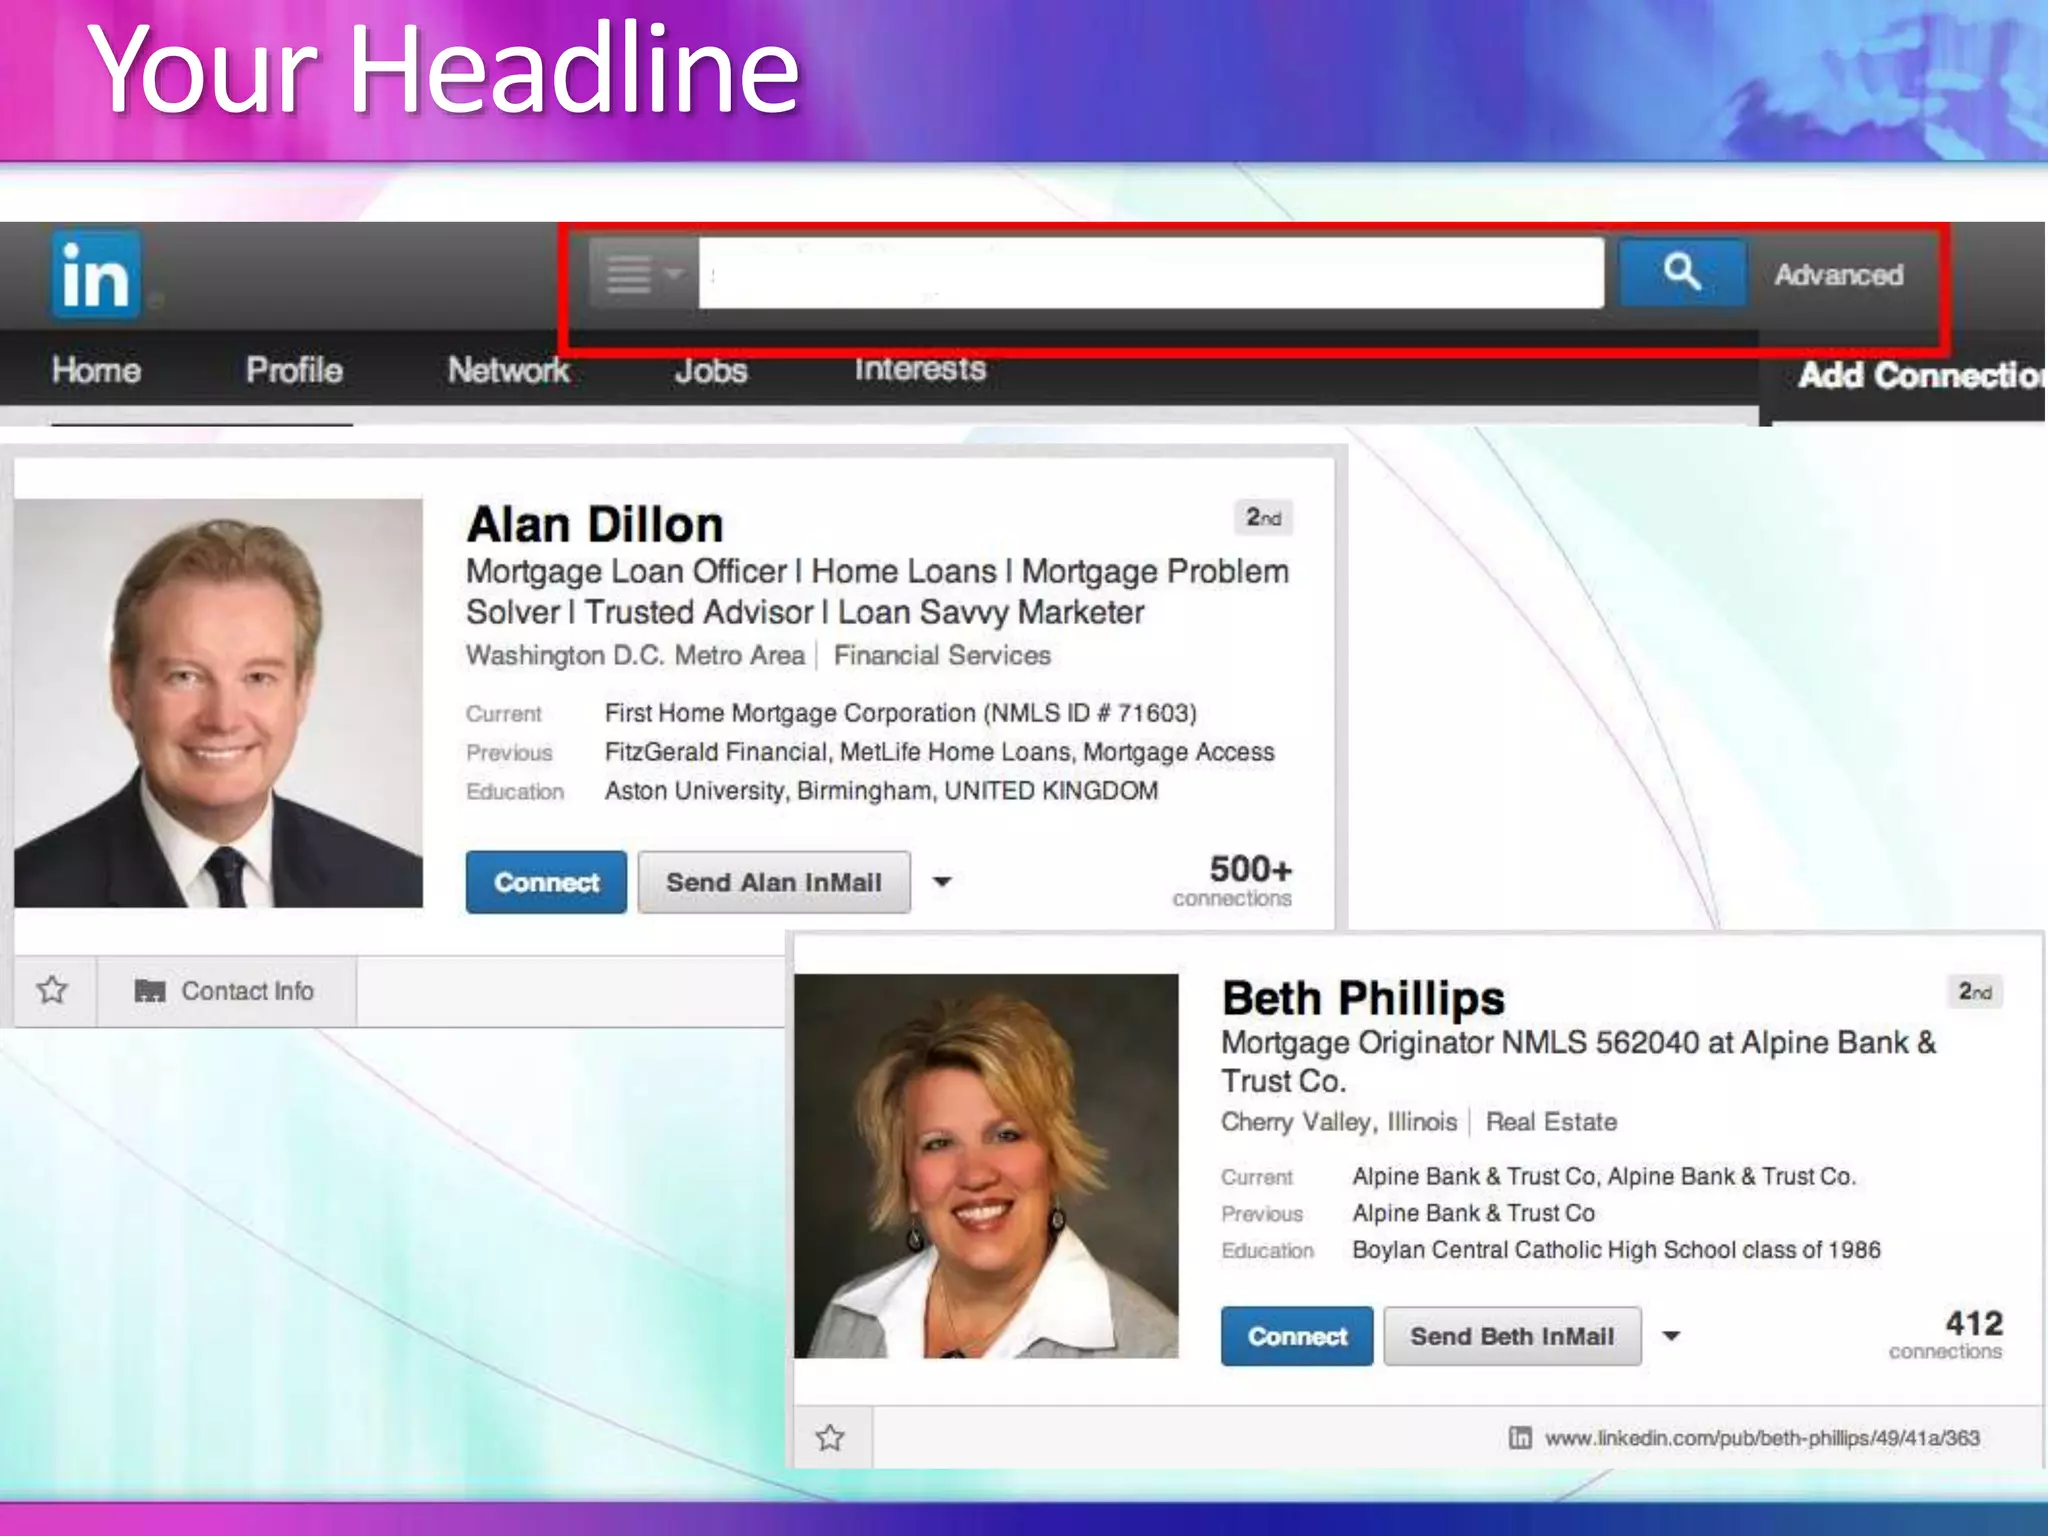
Task: Star Beth Phillips's profile
Action: click(830, 1438)
